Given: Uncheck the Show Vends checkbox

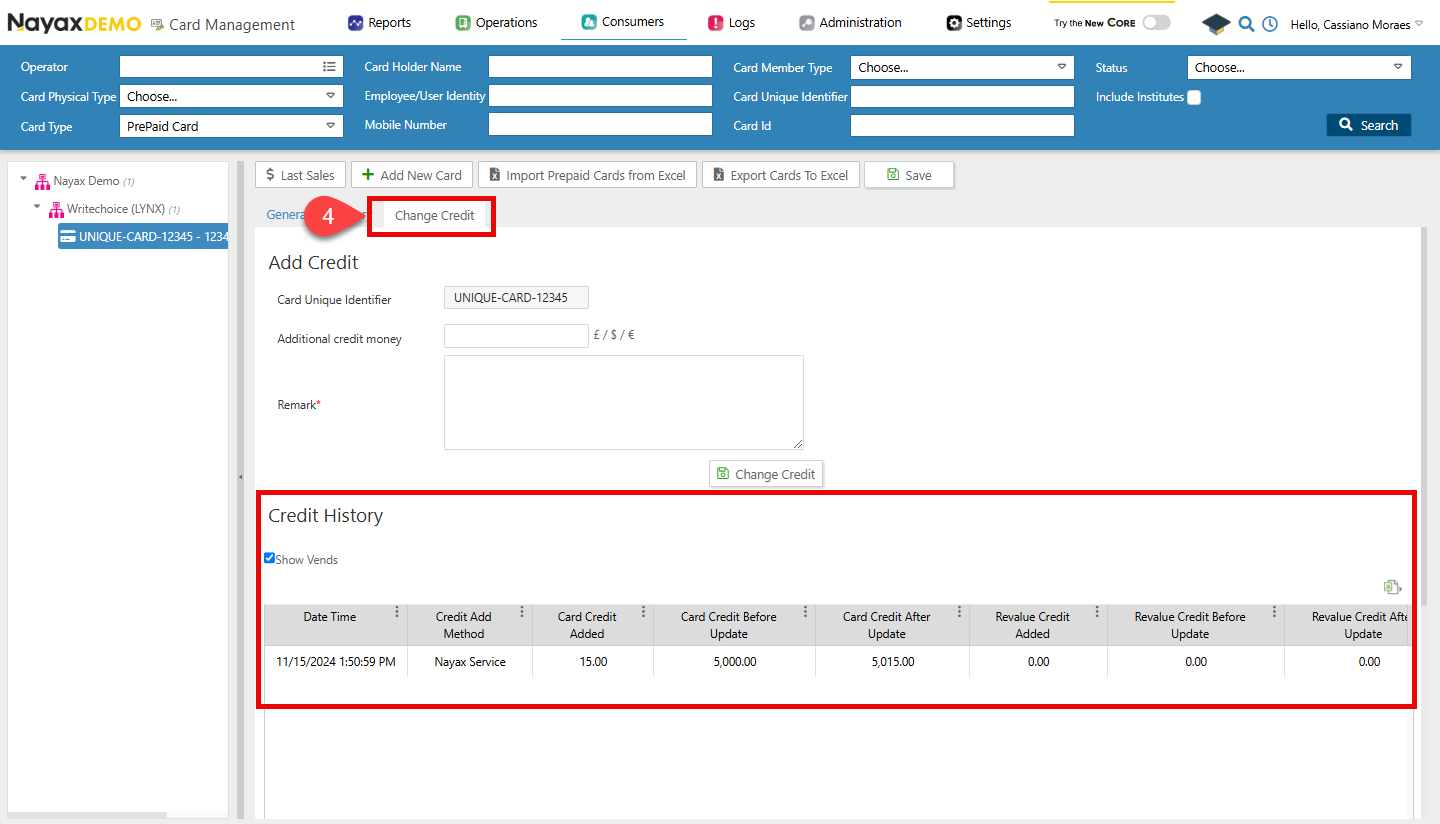Looking at the screenshot, I should click(x=269, y=558).
